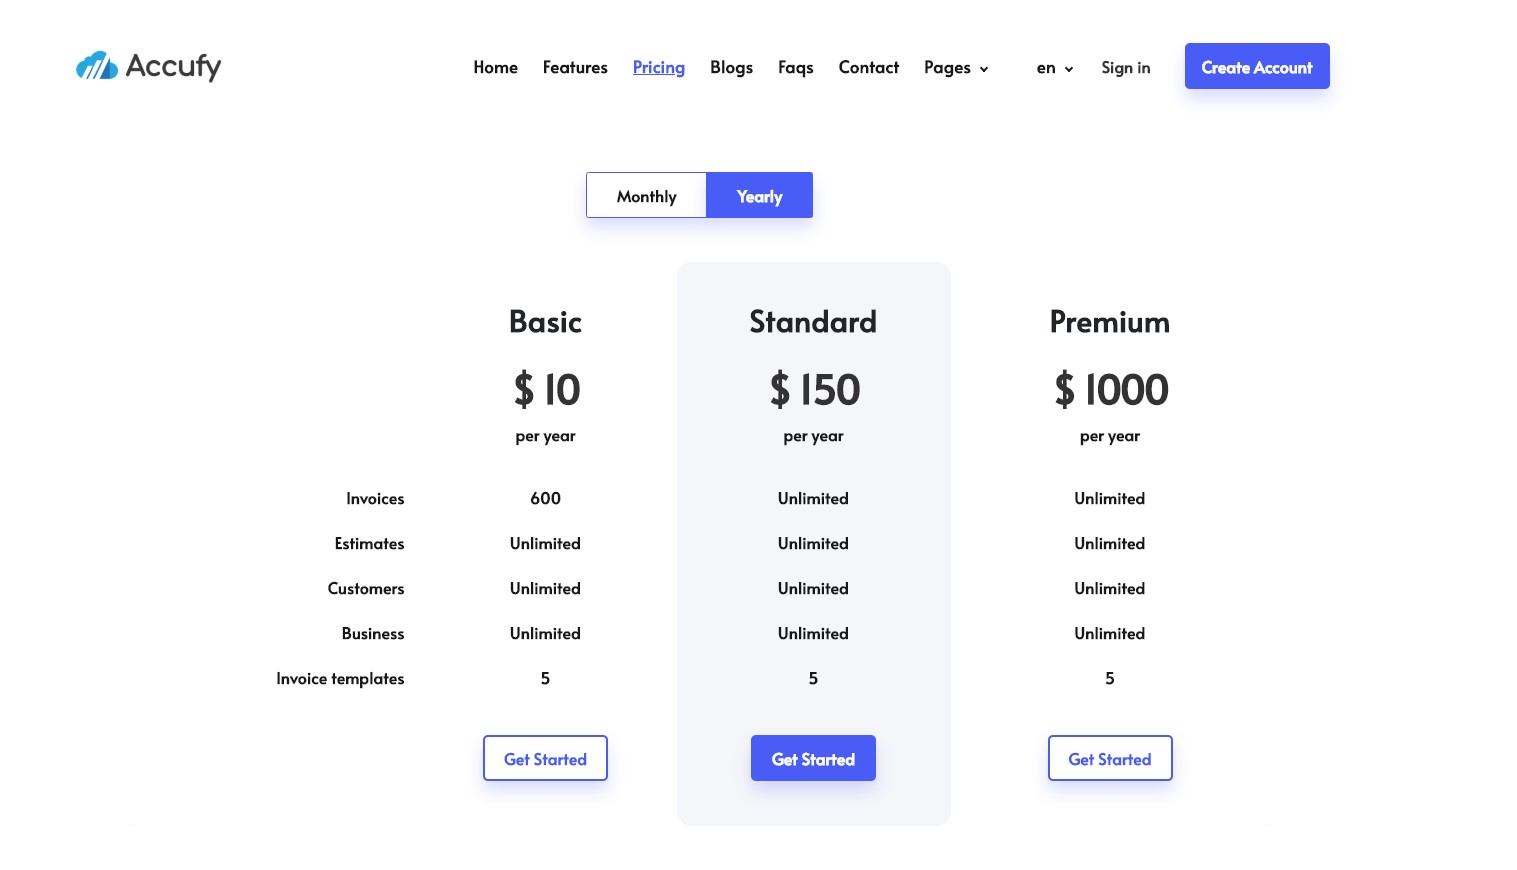
Task: Click the Invoices row label
Action: click(x=375, y=498)
